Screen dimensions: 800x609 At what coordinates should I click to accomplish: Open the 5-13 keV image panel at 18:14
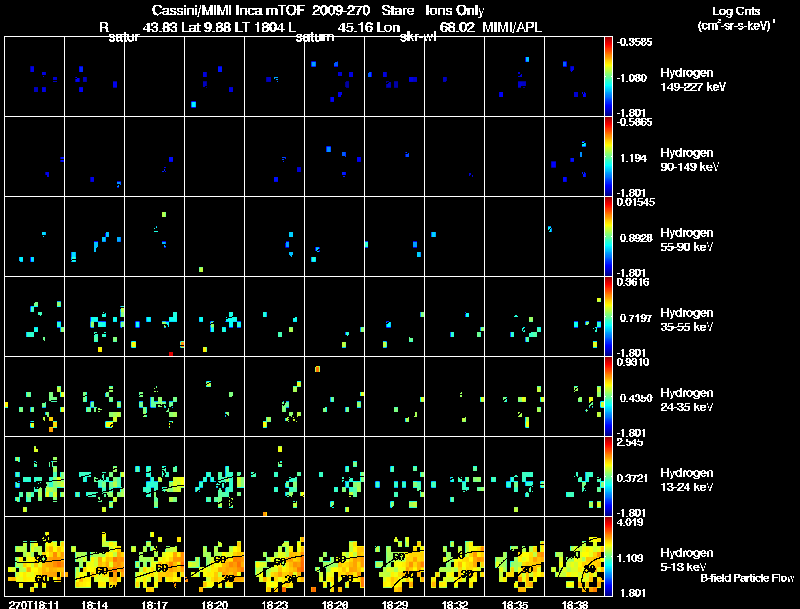[x=94, y=556]
